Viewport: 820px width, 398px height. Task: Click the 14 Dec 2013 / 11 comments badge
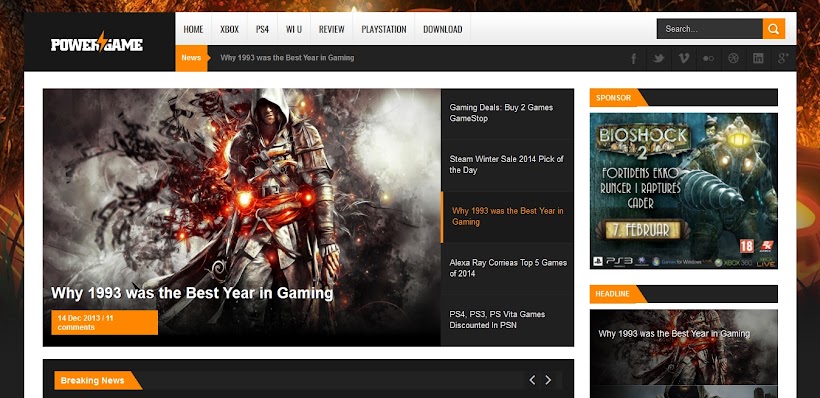coord(105,322)
